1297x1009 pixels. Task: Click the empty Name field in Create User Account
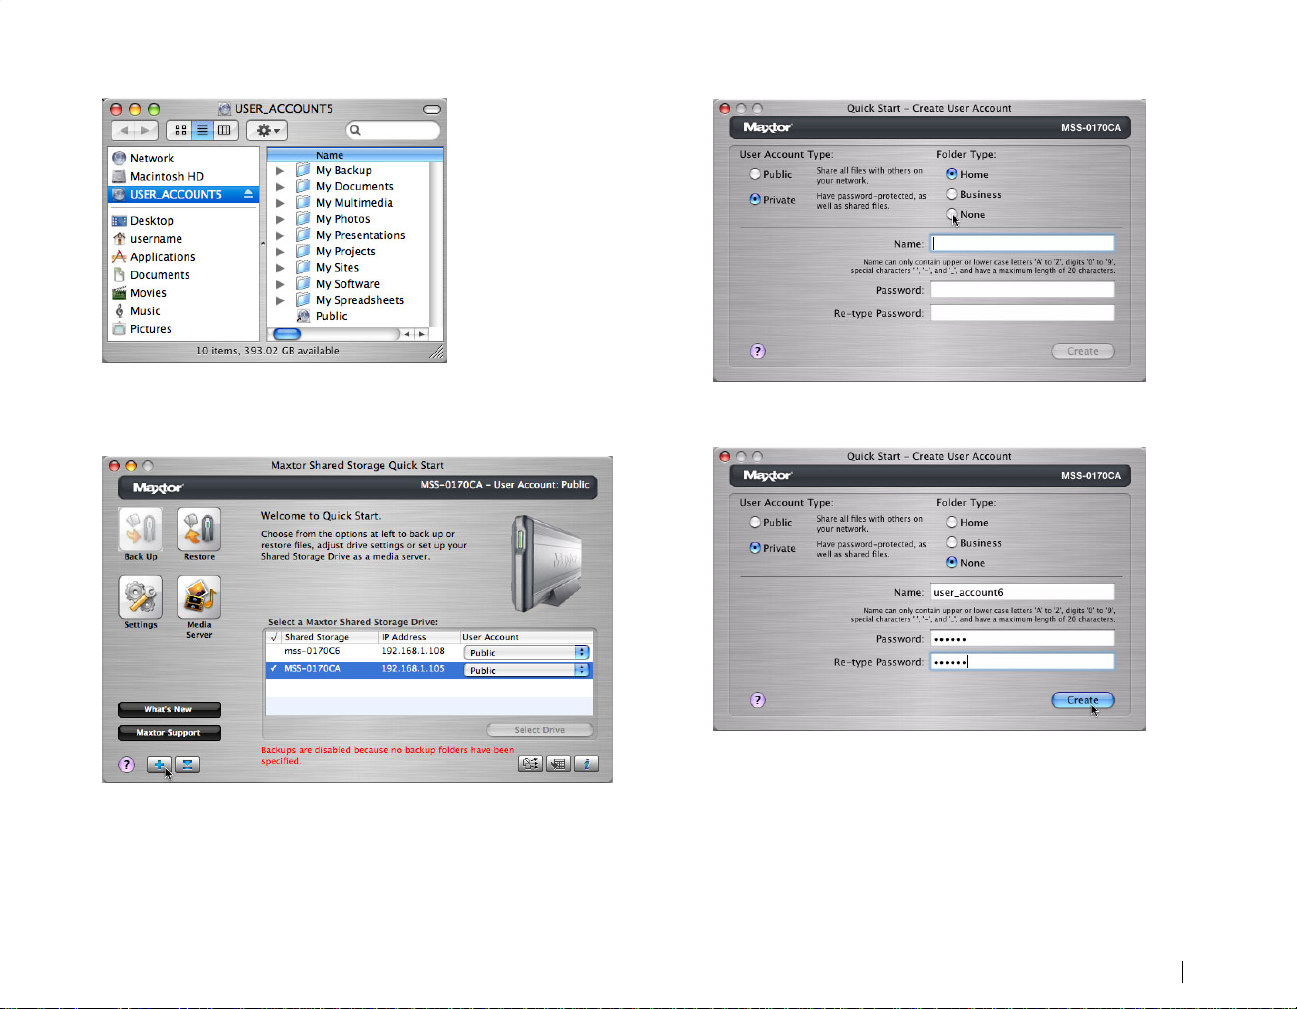point(1022,243)
